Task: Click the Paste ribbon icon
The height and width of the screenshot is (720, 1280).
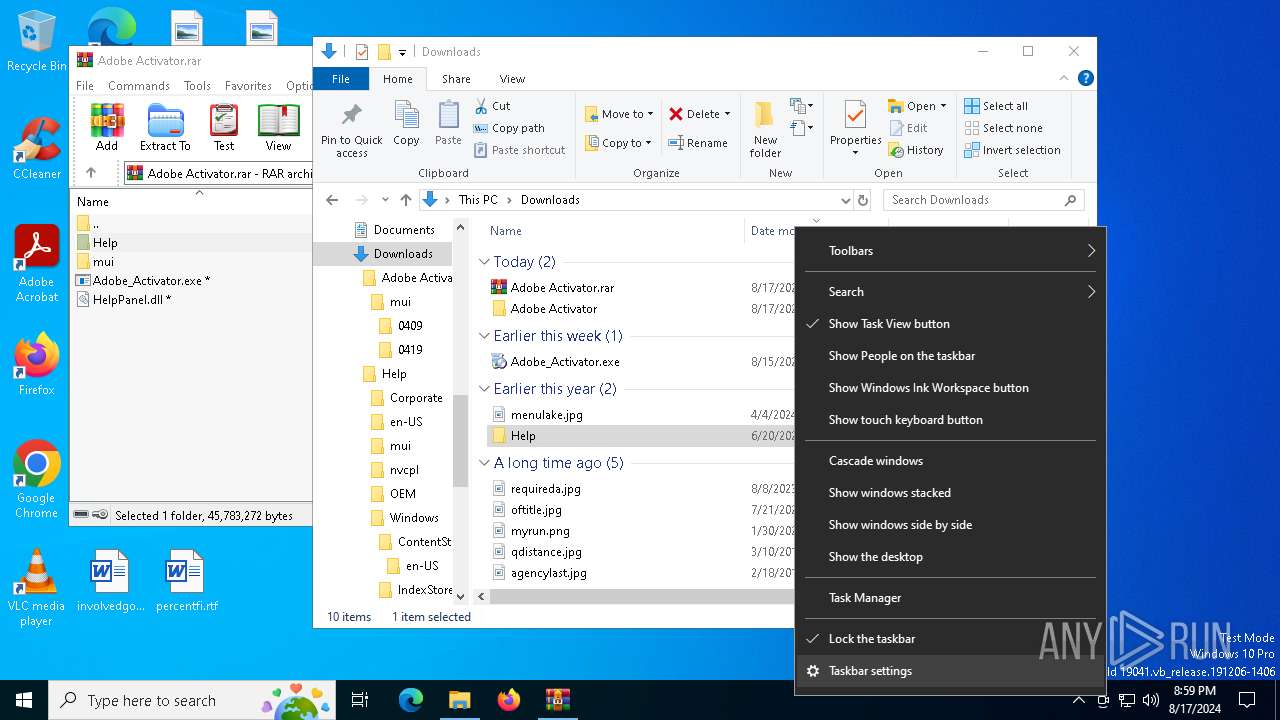Action: click(448, 124)
